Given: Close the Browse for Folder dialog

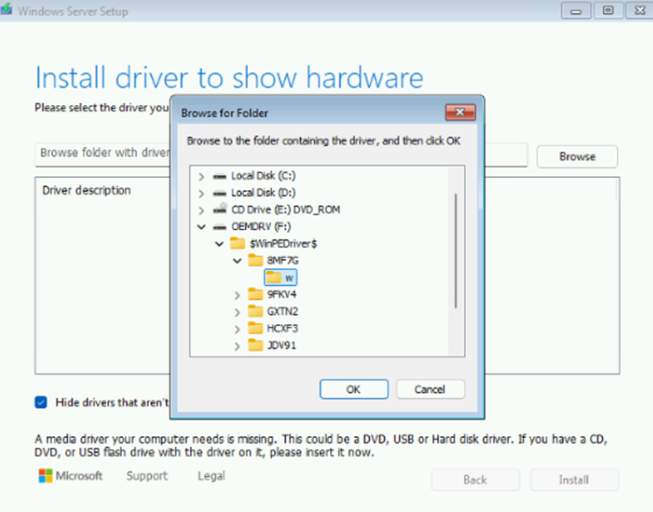Looking at the screenshot, I should [460, 112].
